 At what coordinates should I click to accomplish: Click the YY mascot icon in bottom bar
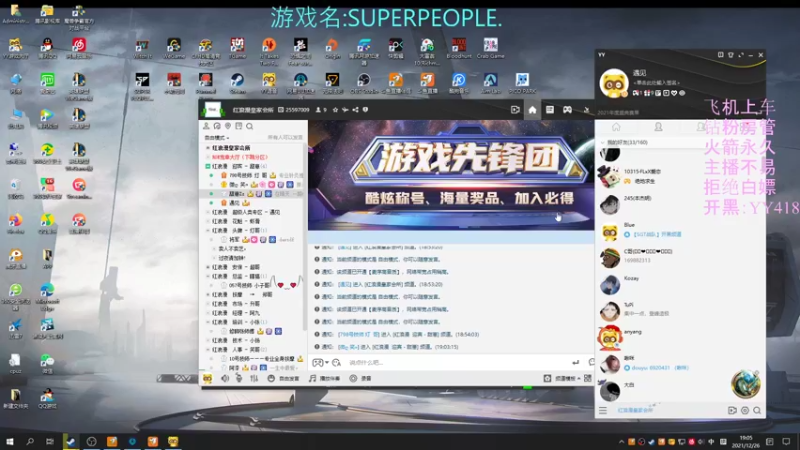coord(207,378)
